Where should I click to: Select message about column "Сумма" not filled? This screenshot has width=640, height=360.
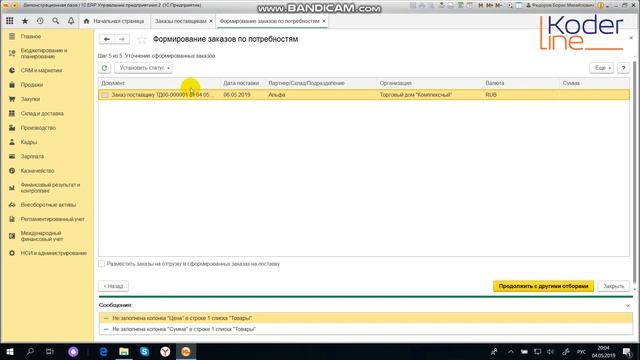point(365,329)
